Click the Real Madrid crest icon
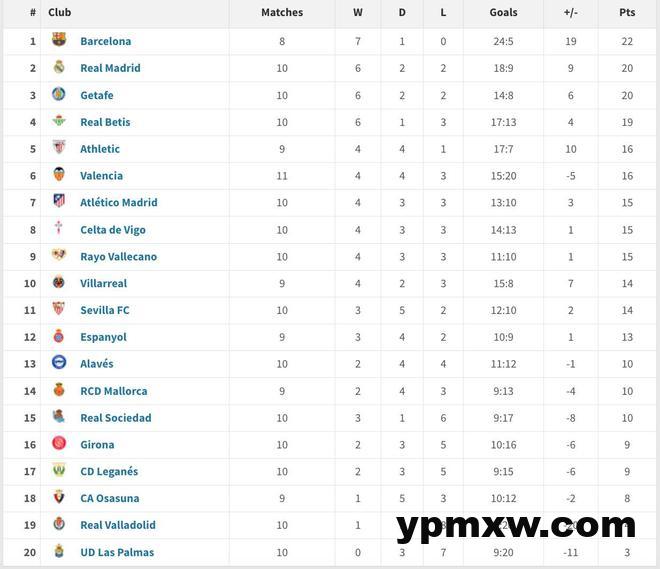Viewport: 660px width, 569px height. 59,68
